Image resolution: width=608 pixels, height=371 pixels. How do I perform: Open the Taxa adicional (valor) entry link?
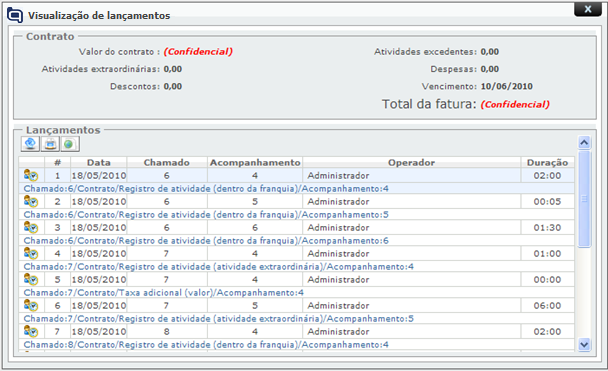coord(164,292)
